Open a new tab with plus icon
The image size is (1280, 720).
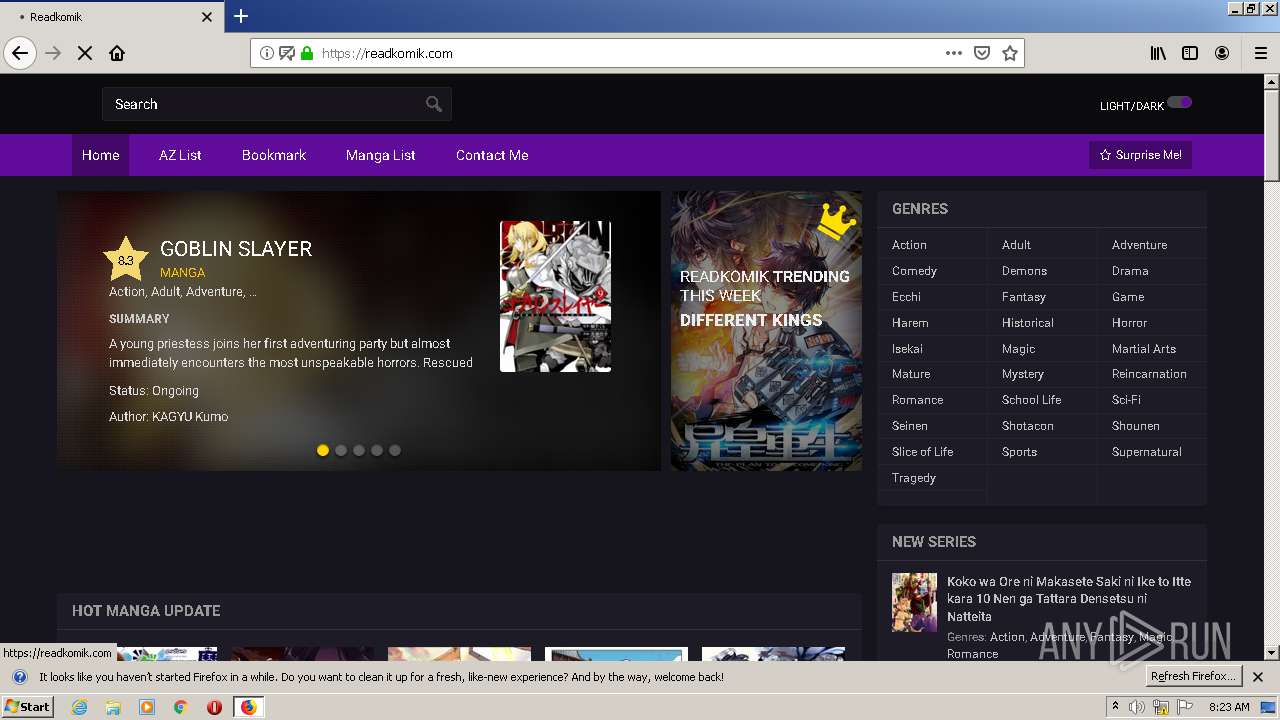[241, 16]
